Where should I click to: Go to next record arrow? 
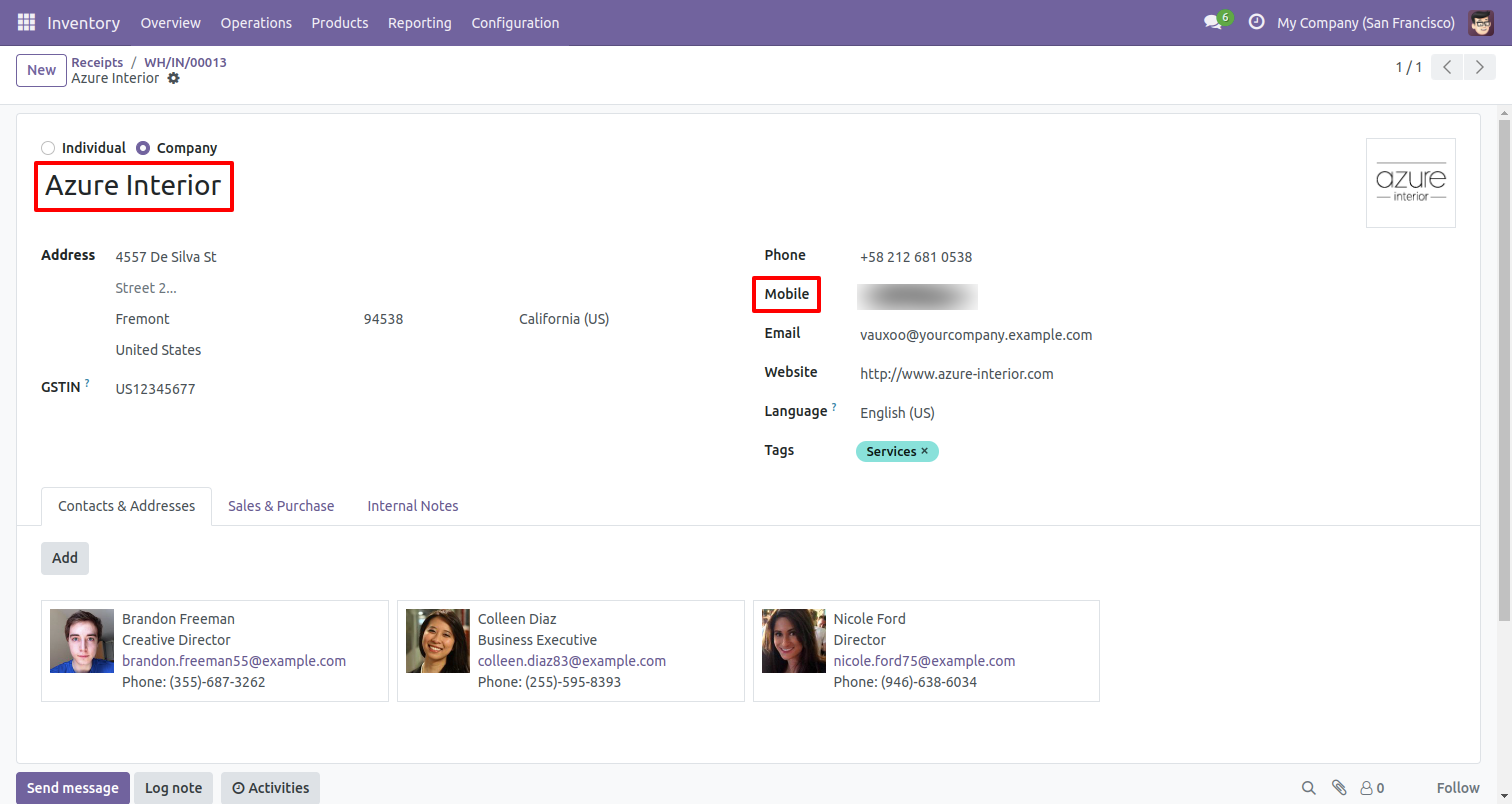point(1479,68)
